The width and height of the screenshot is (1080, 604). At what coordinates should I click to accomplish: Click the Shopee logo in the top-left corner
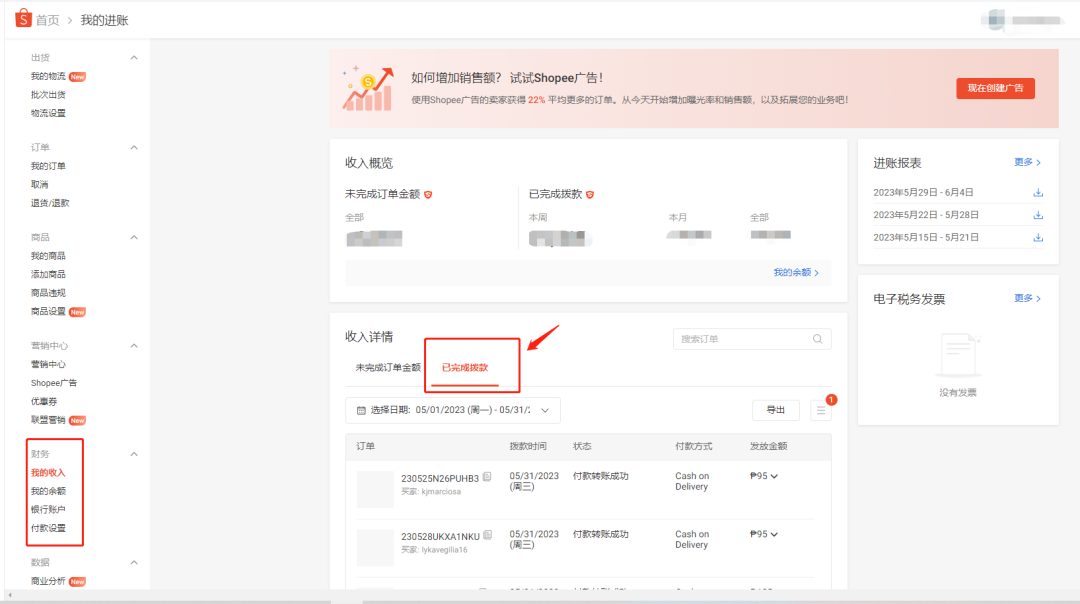click(21, 19)
